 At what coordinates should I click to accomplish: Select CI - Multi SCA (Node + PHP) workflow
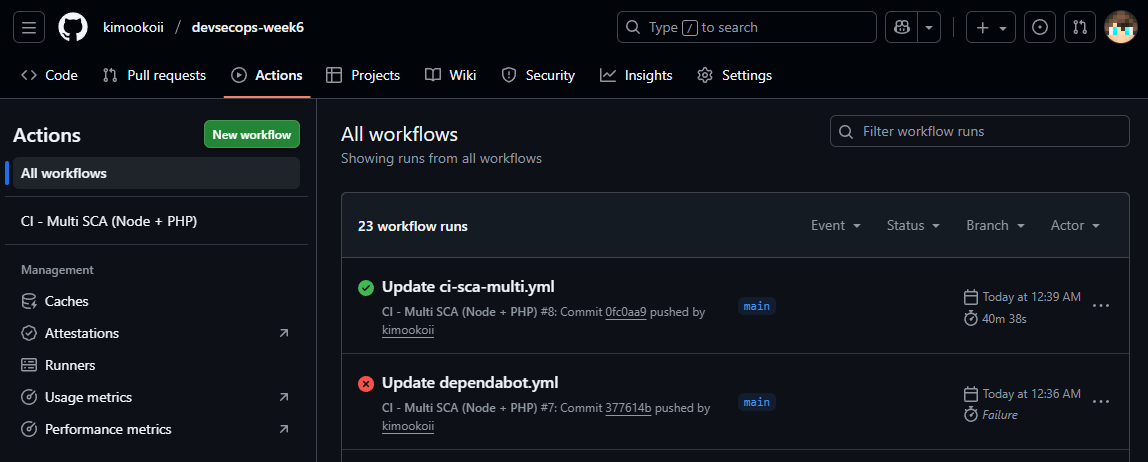pos(109,221)
